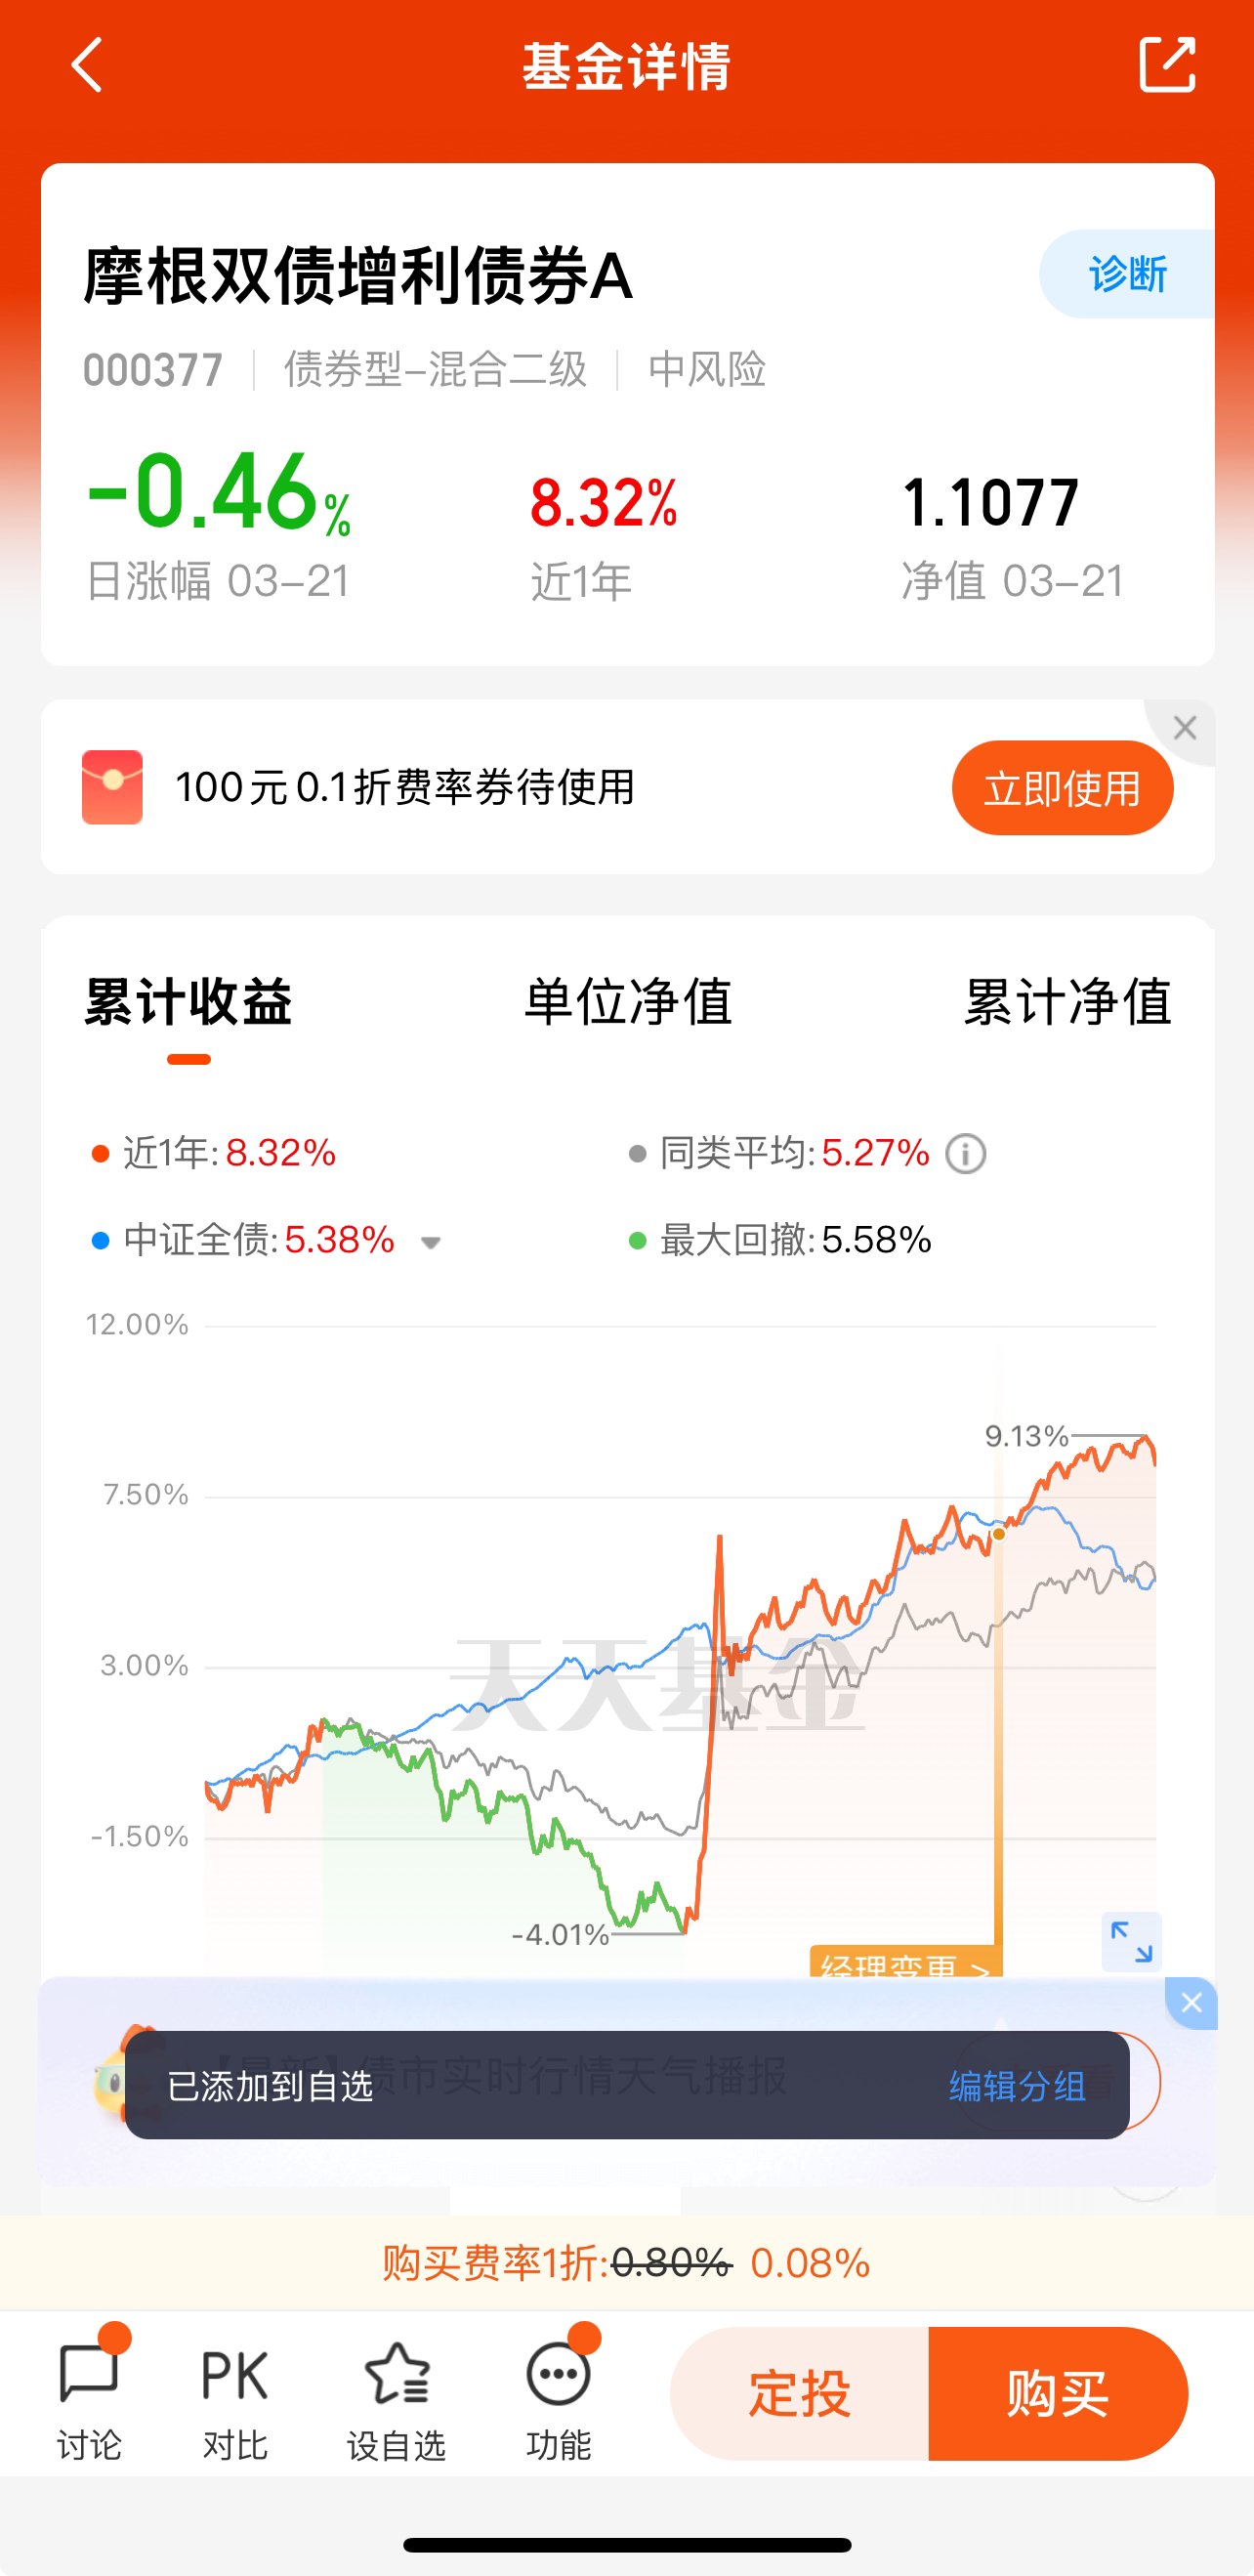Tap the 定投 button
The height and width of the screenshot is (2576, 1254).
pyautogui.click(x=799, y=2394)
